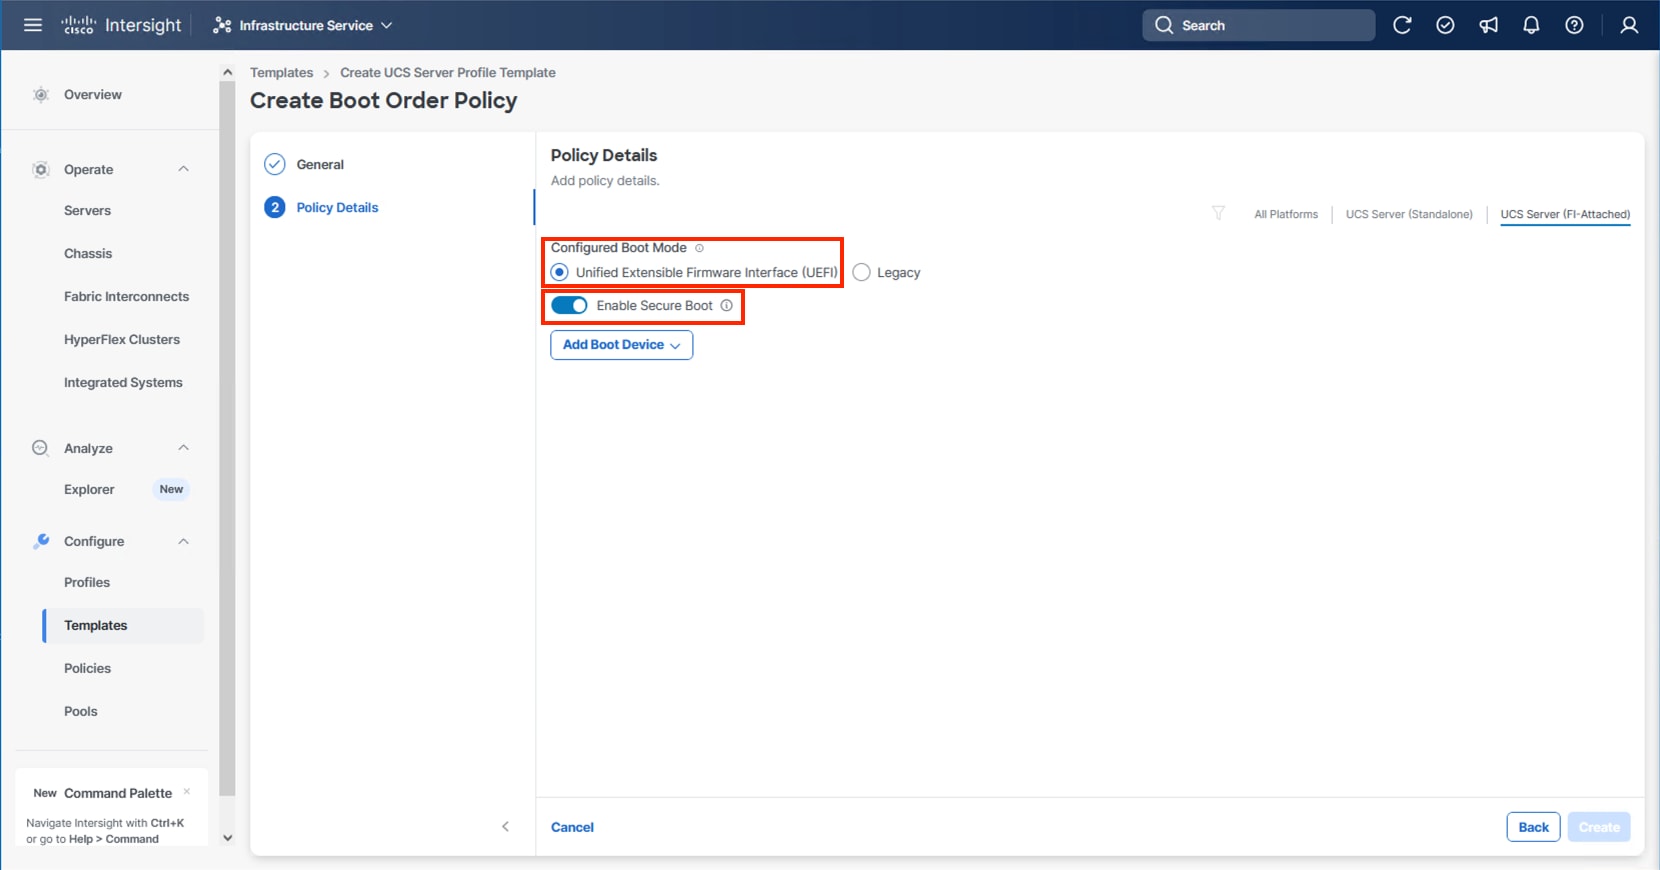Click the top bar Search field
1660x870 pixels.
(1258, 25)
